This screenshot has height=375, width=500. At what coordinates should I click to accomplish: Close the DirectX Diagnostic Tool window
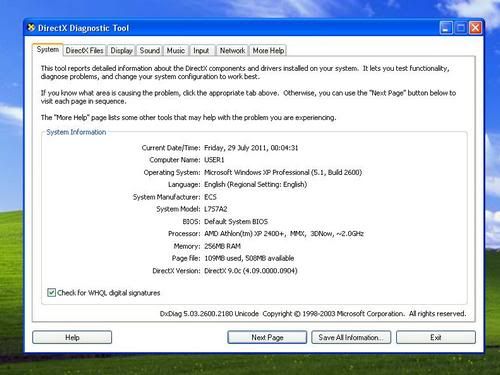[475, 28]
